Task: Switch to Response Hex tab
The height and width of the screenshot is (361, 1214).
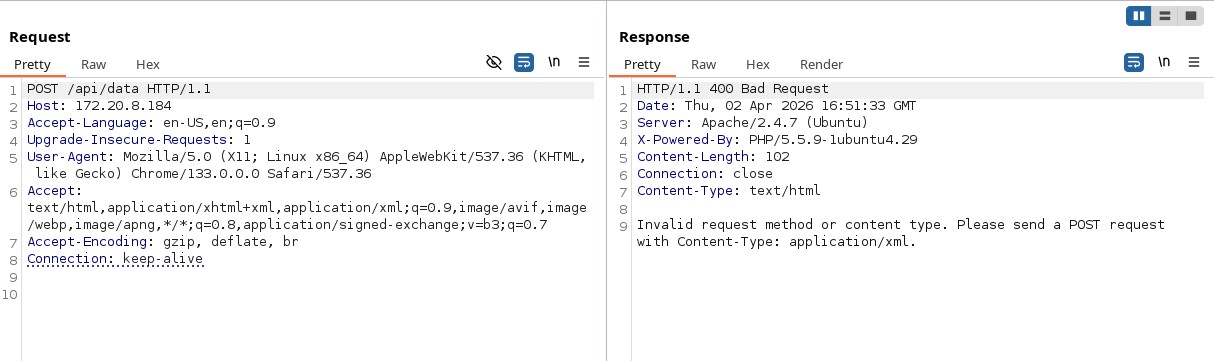Action: [x=758, y=64]
